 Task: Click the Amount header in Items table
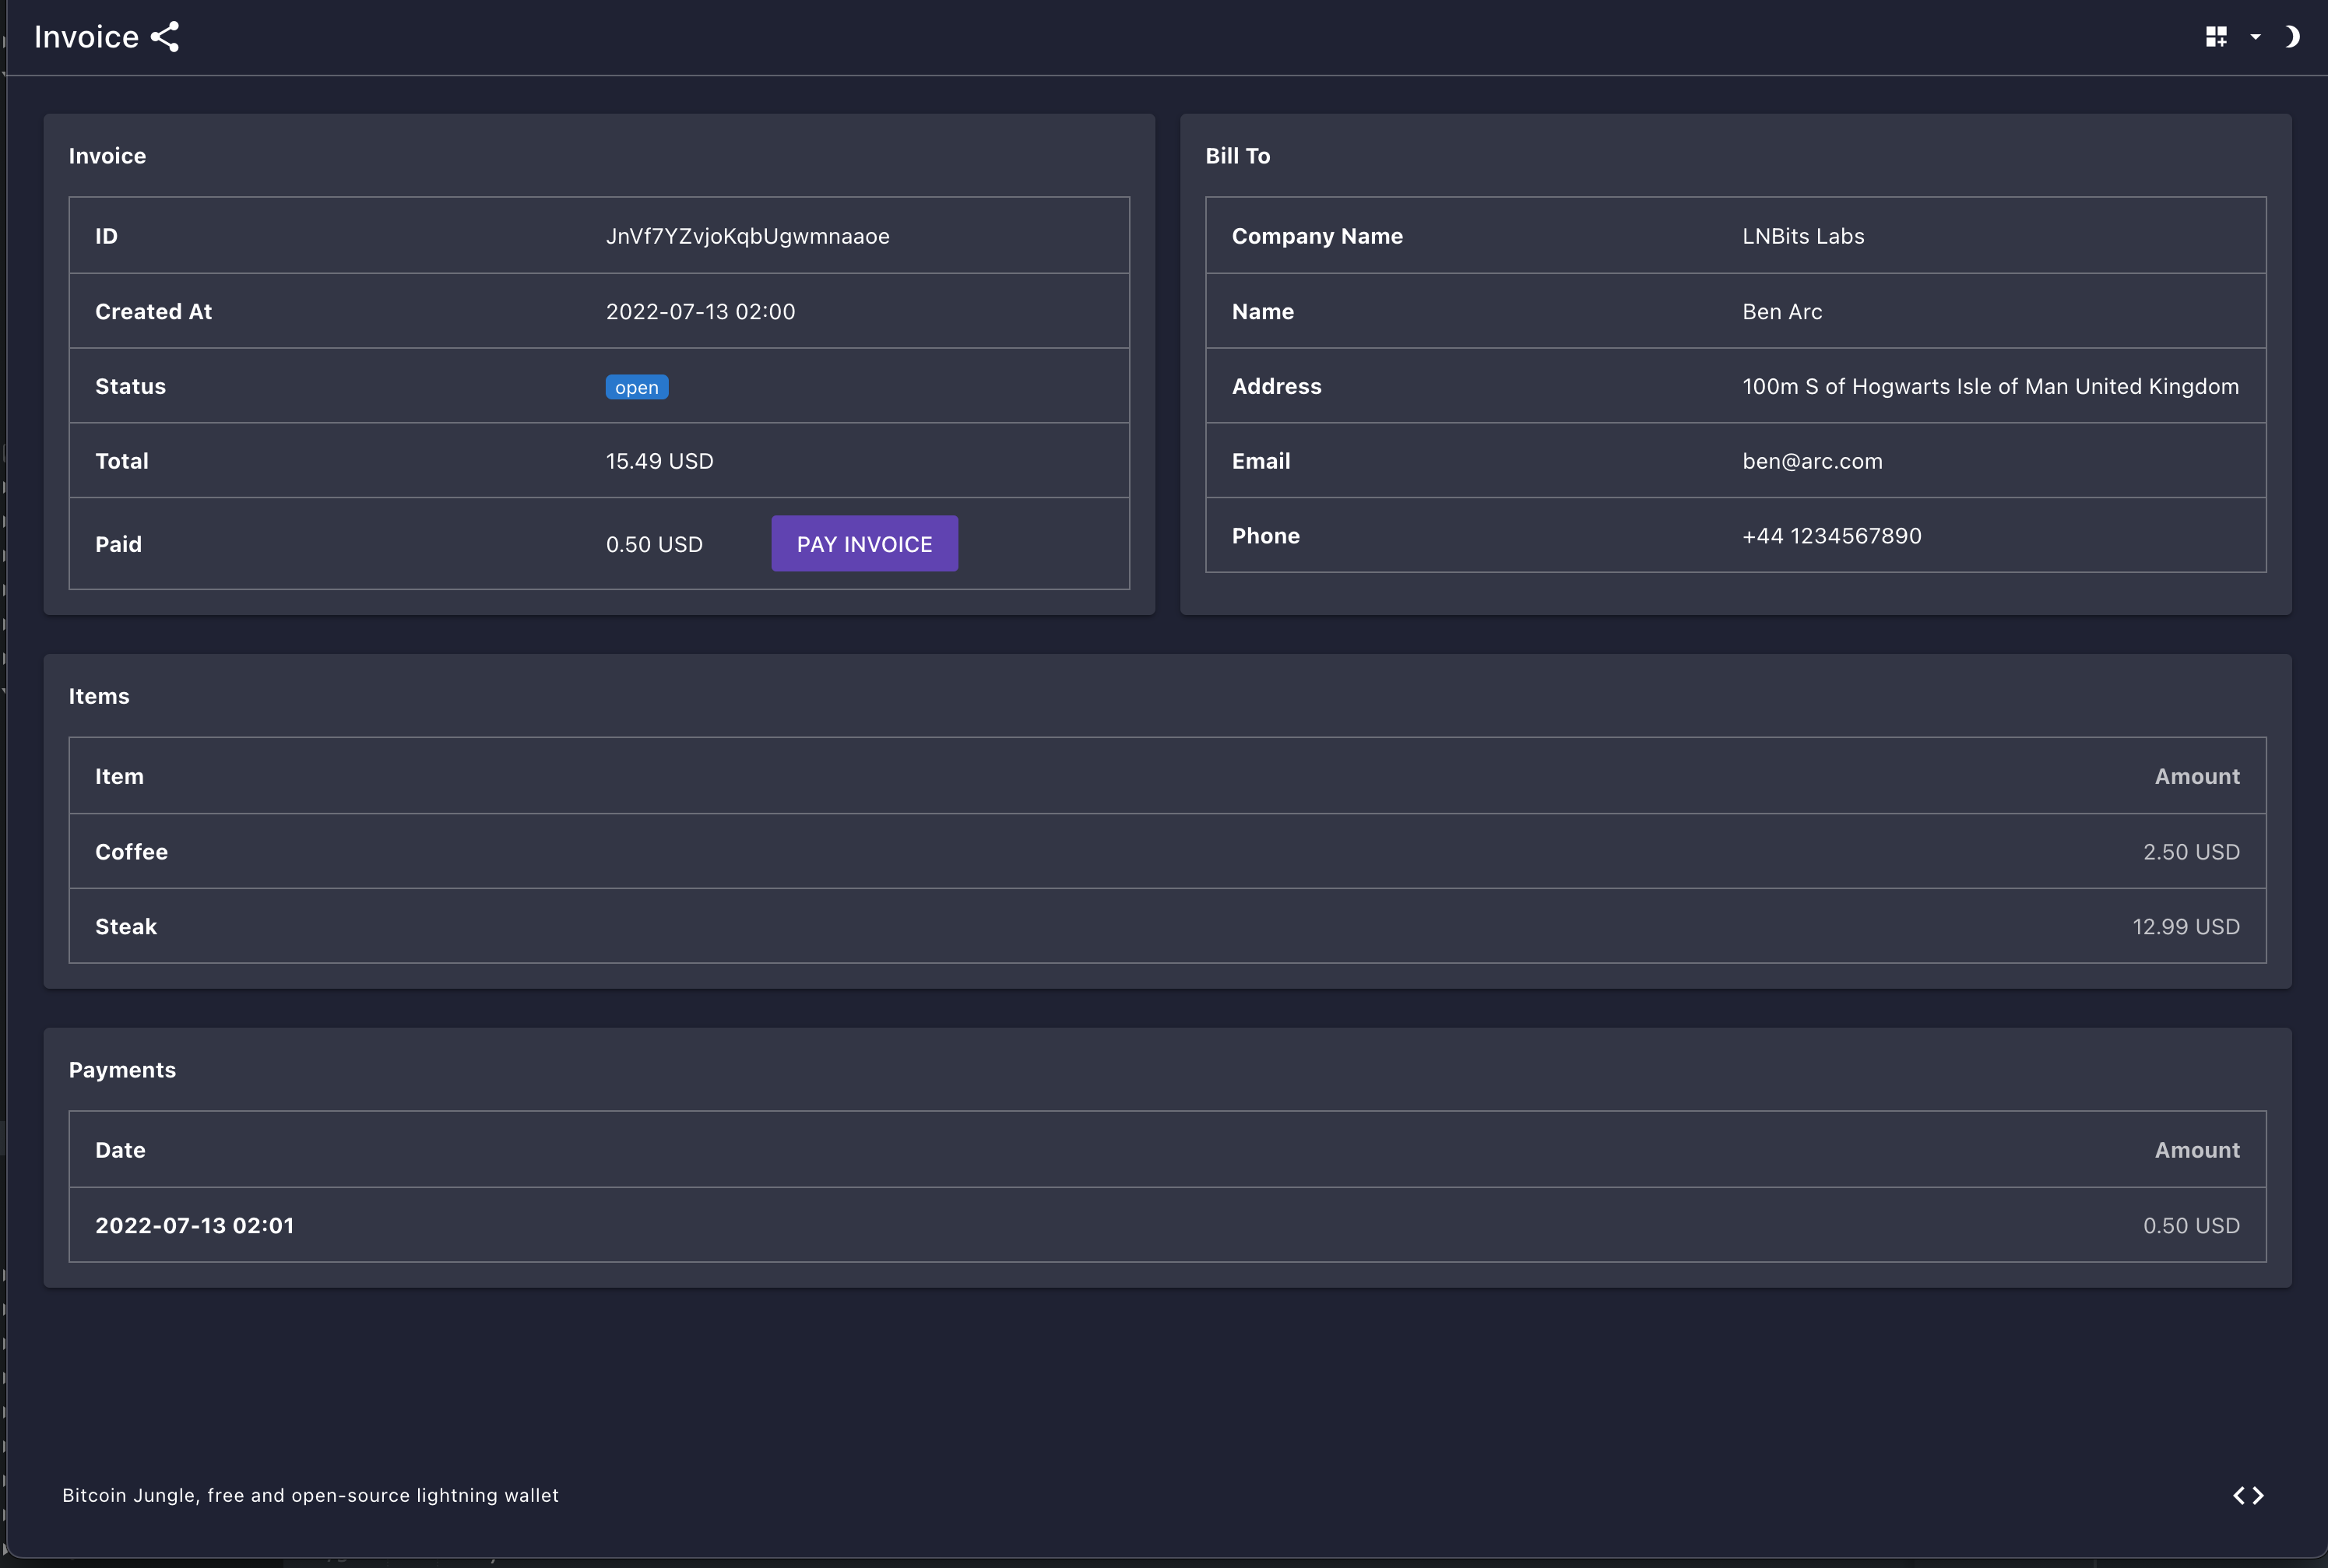(2197, 776)
